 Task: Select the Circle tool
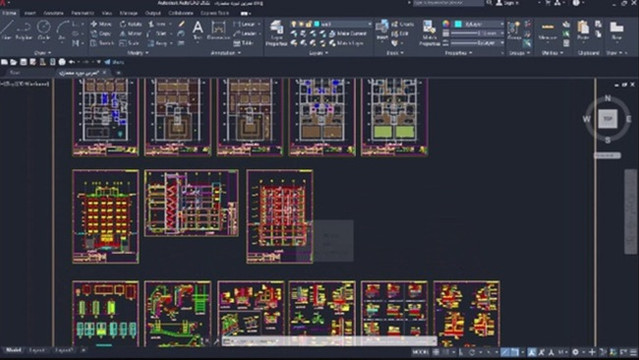click(x=44, y=31)
